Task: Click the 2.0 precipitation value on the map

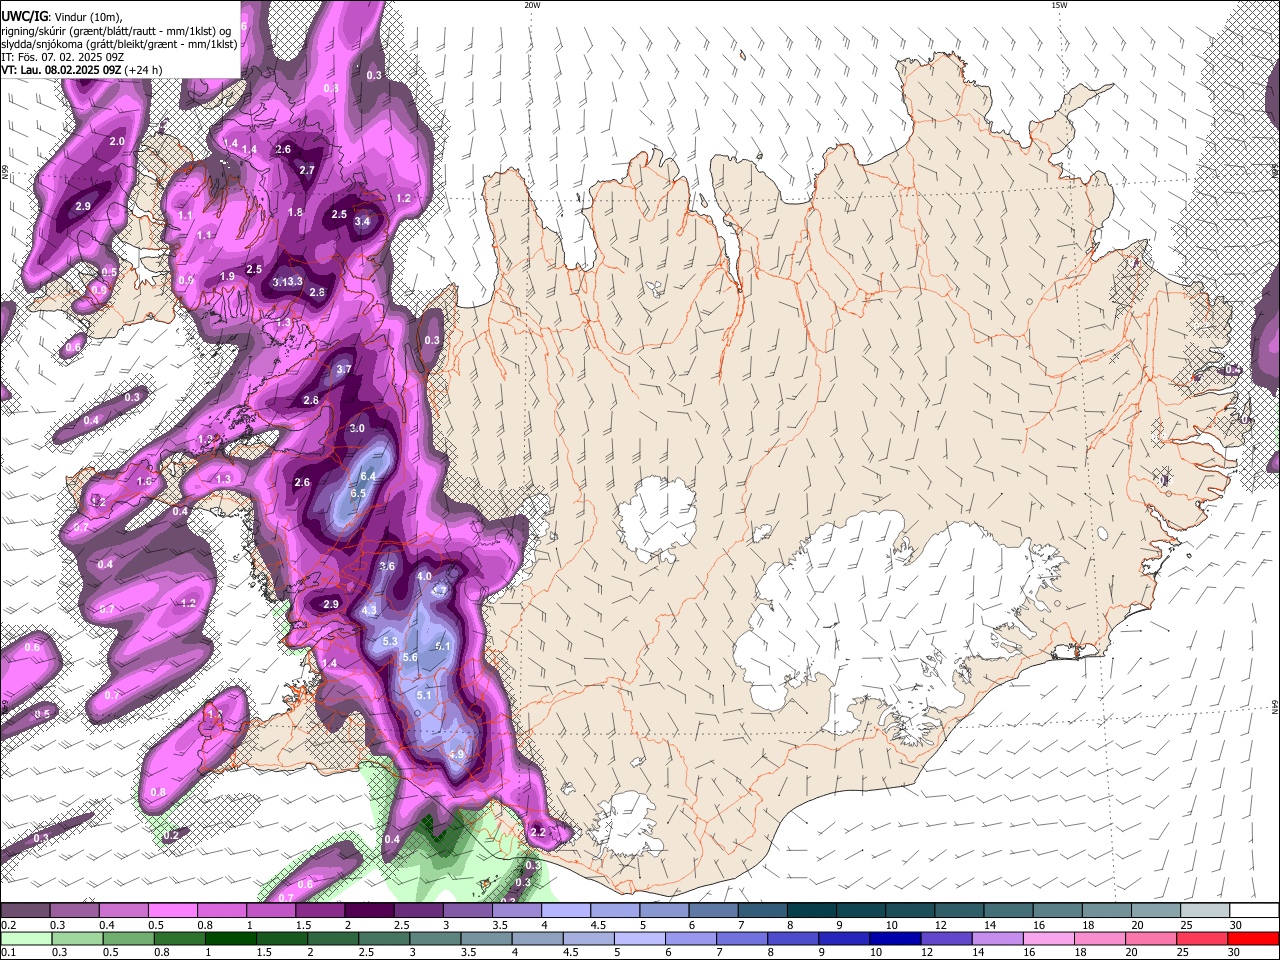Action: click(117, 142)
